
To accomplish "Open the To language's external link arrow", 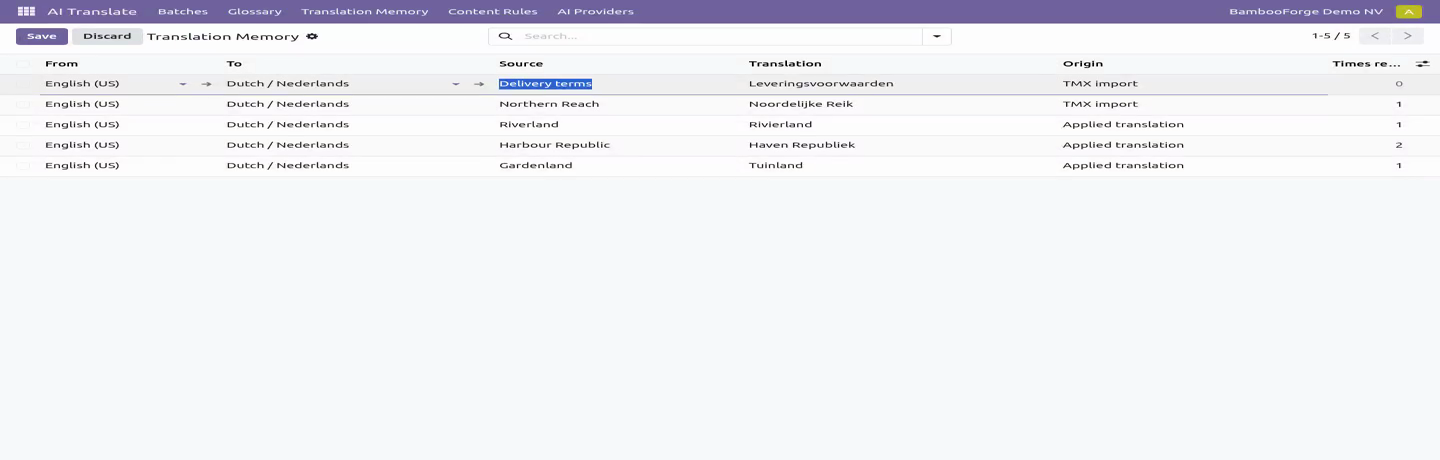I will [479, 84].
